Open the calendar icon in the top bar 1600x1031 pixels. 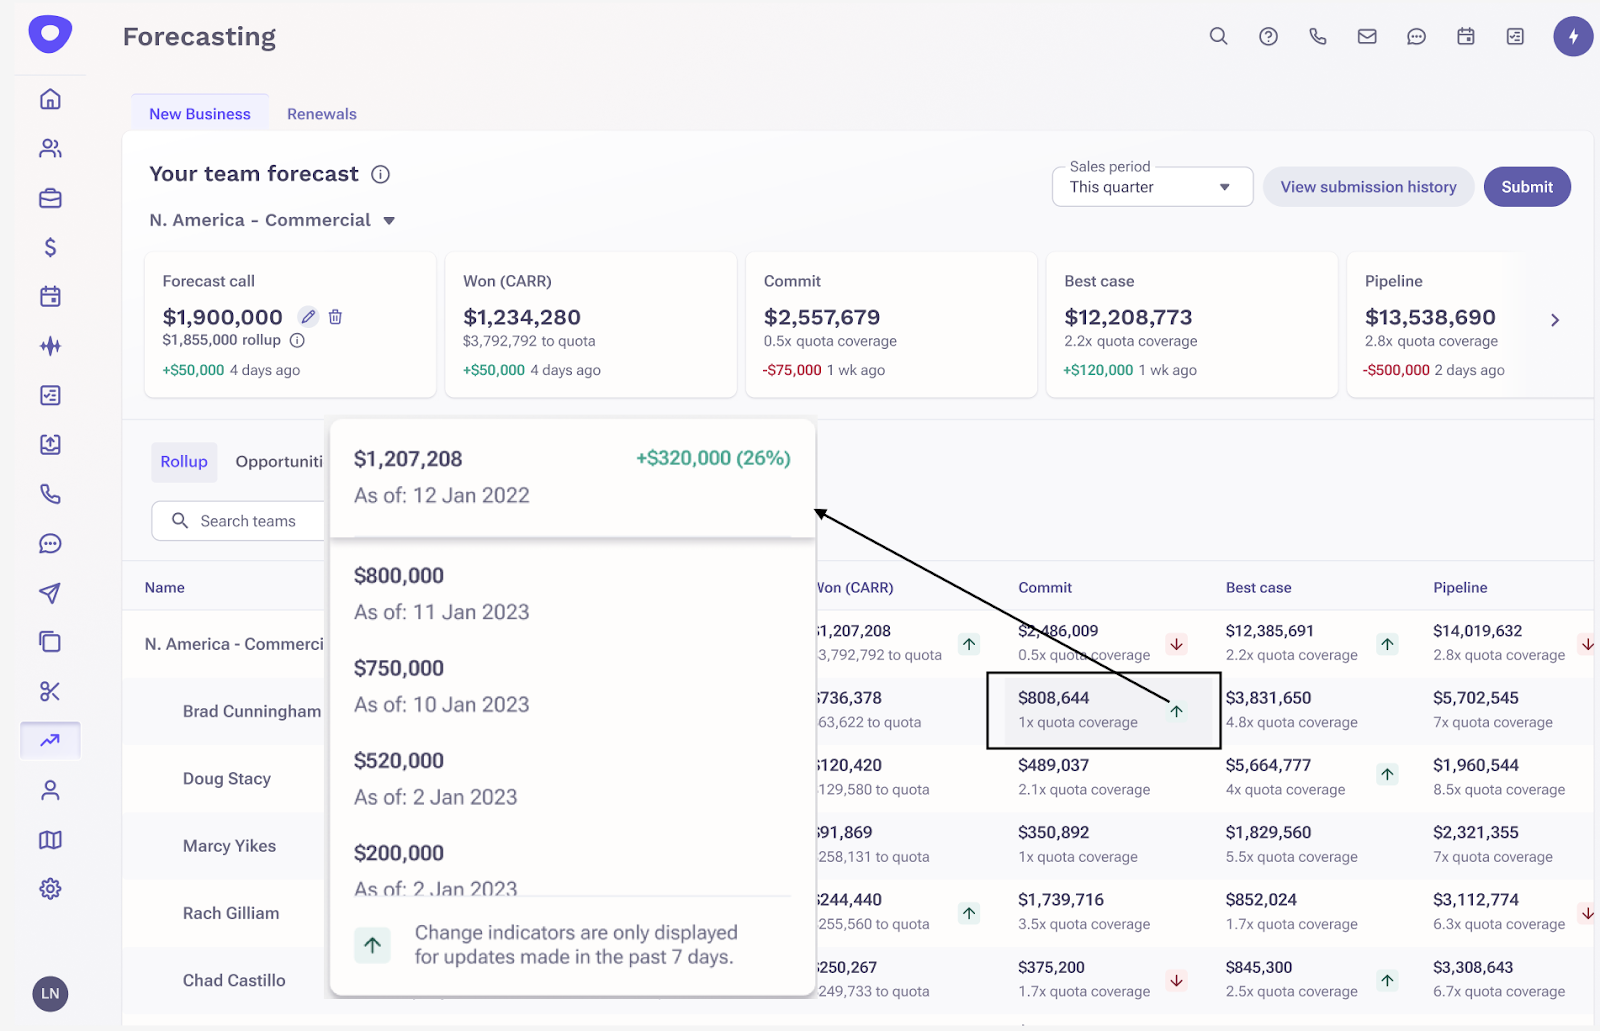(x=1465, y=36)
